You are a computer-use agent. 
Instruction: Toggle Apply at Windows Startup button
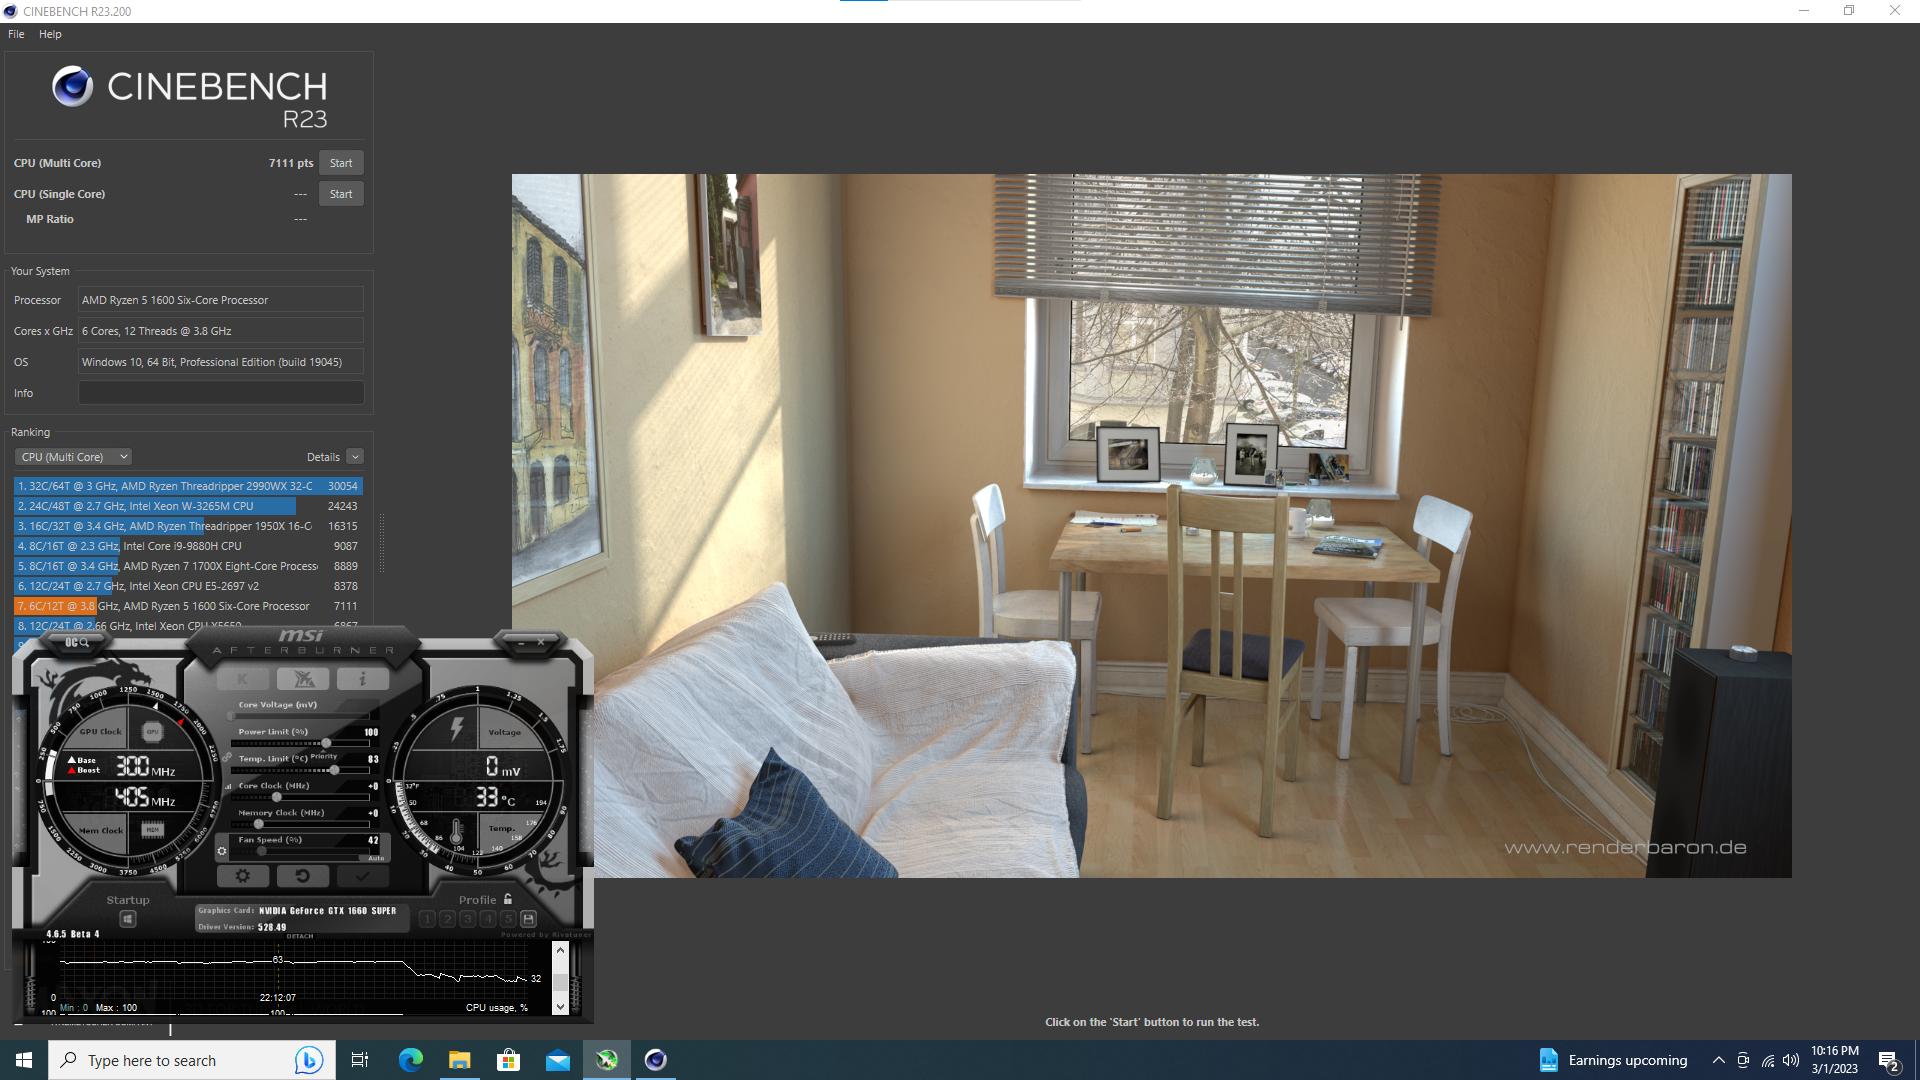(128, 919)
